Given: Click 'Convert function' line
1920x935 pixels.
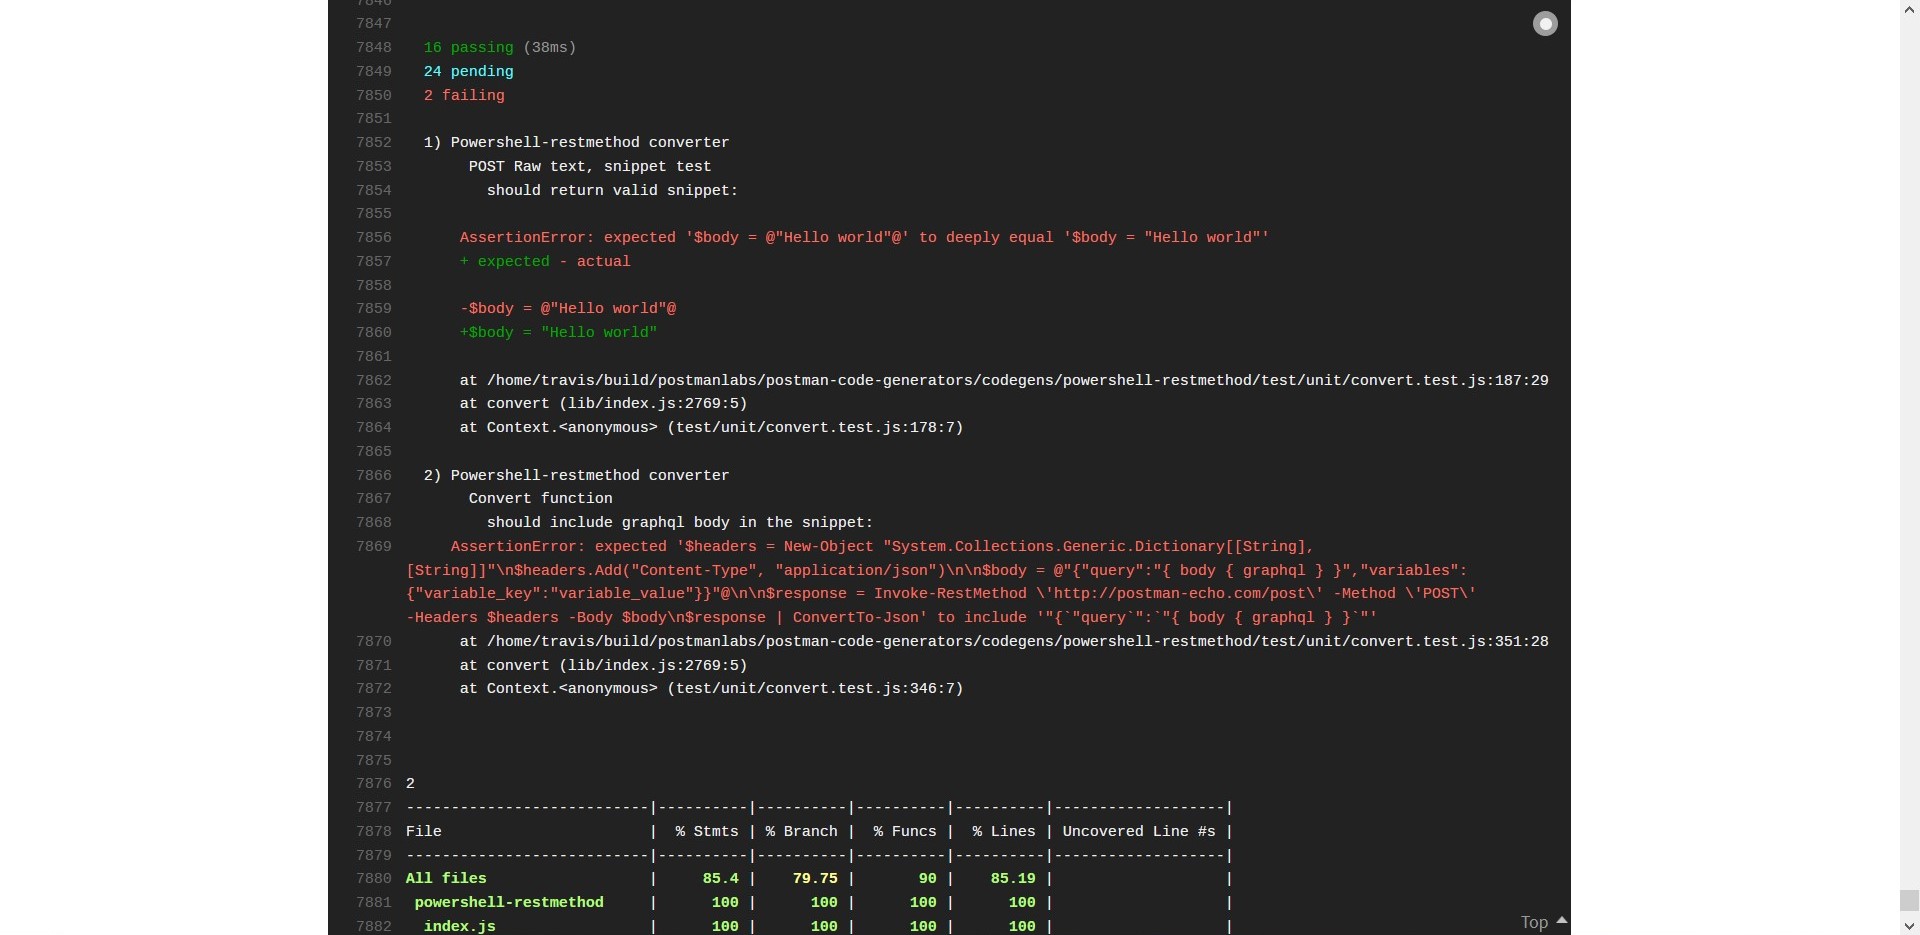Looking at the screenshot, I should tap(540, 499).
